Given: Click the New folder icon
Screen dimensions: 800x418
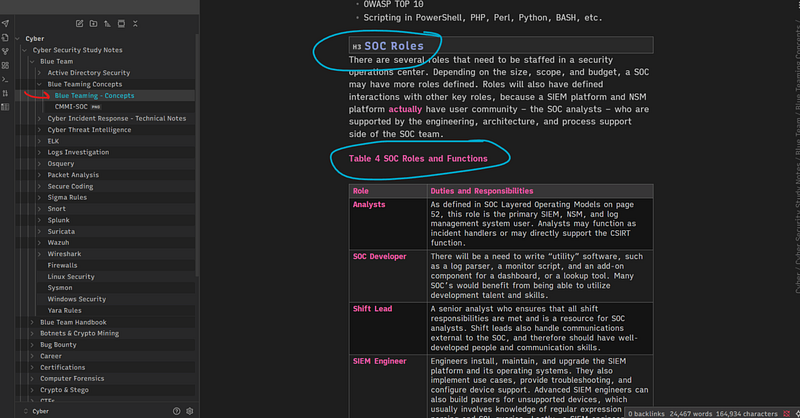Looking at the screenshot, I should (x=93, y=23).
